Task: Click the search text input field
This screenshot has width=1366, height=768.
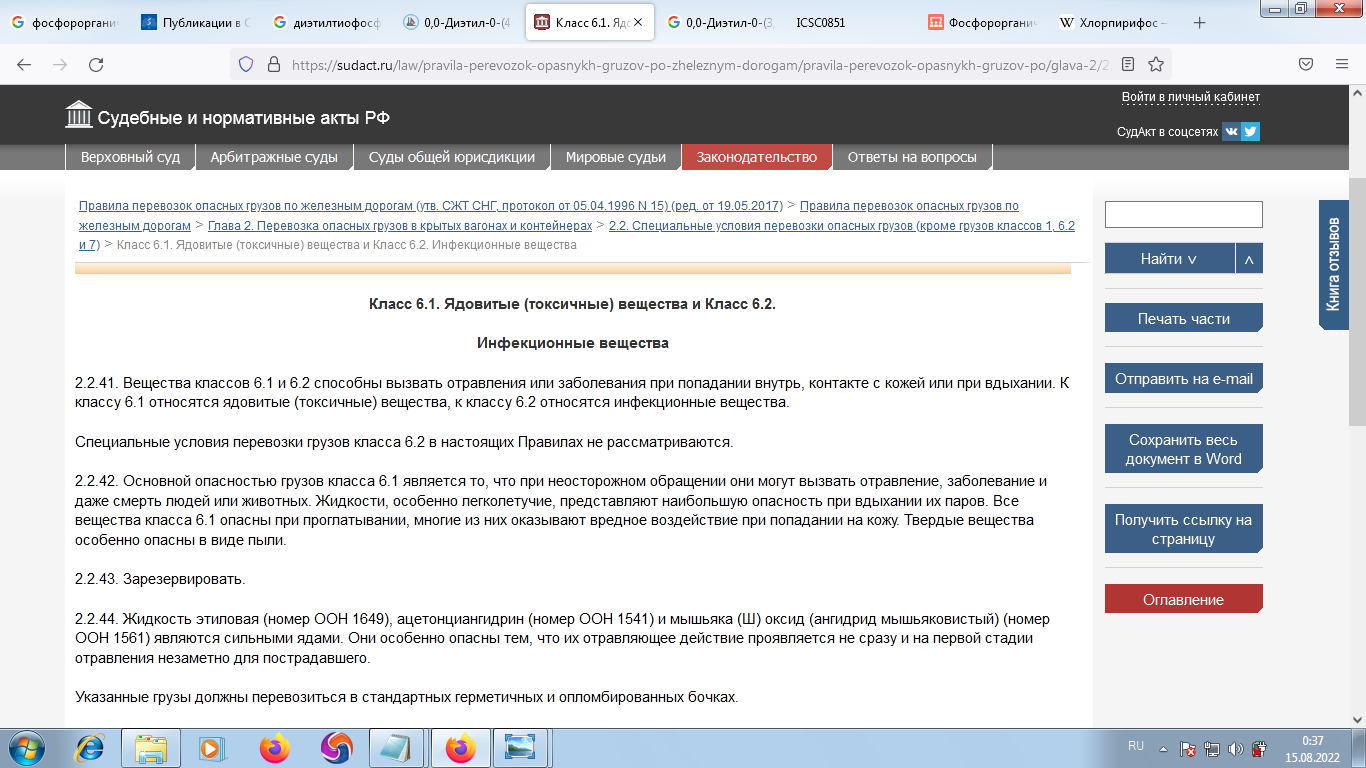Action: click(x=1183, y=214)
